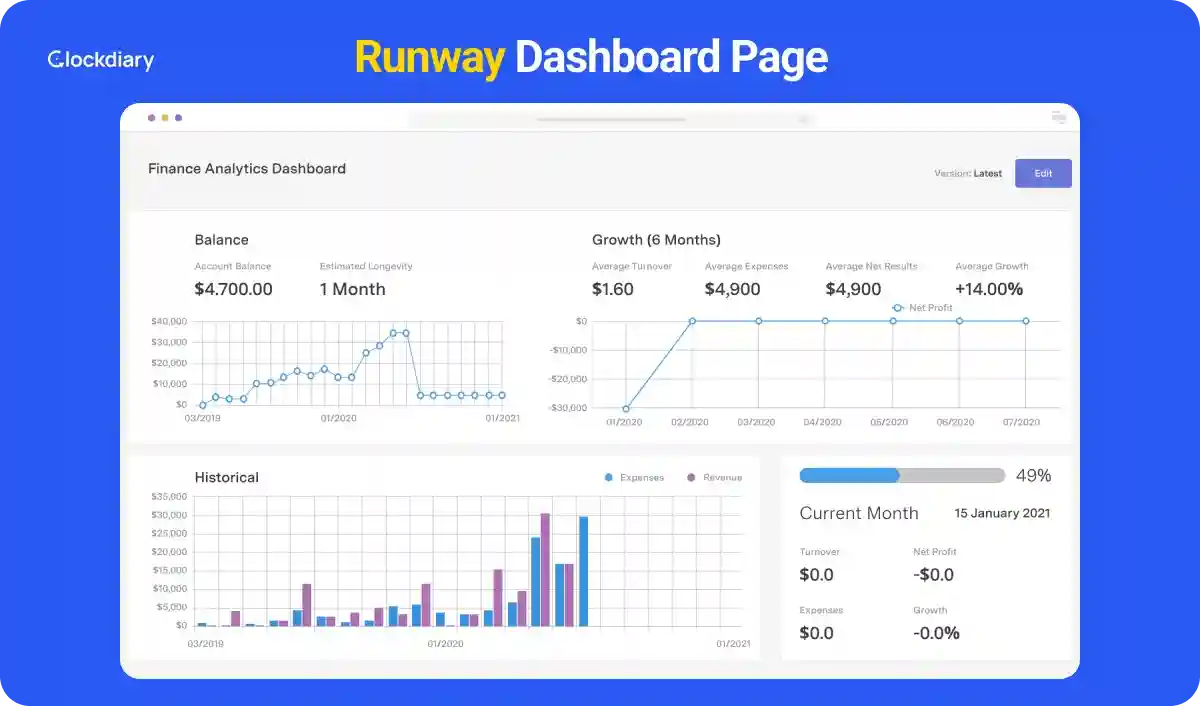Click the browser address bar

(611, 119)
